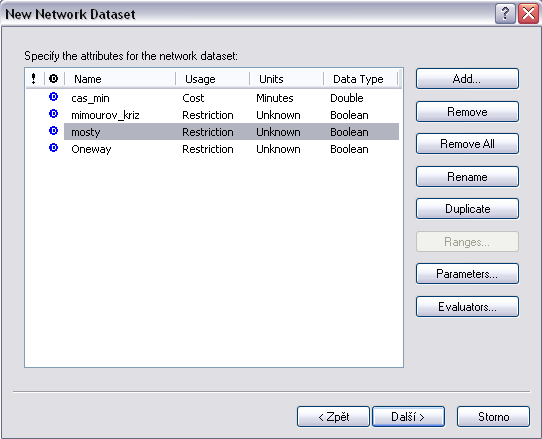Click the blue icon next to mimourov_kriz
542x439 pixels.
[54, 114]
